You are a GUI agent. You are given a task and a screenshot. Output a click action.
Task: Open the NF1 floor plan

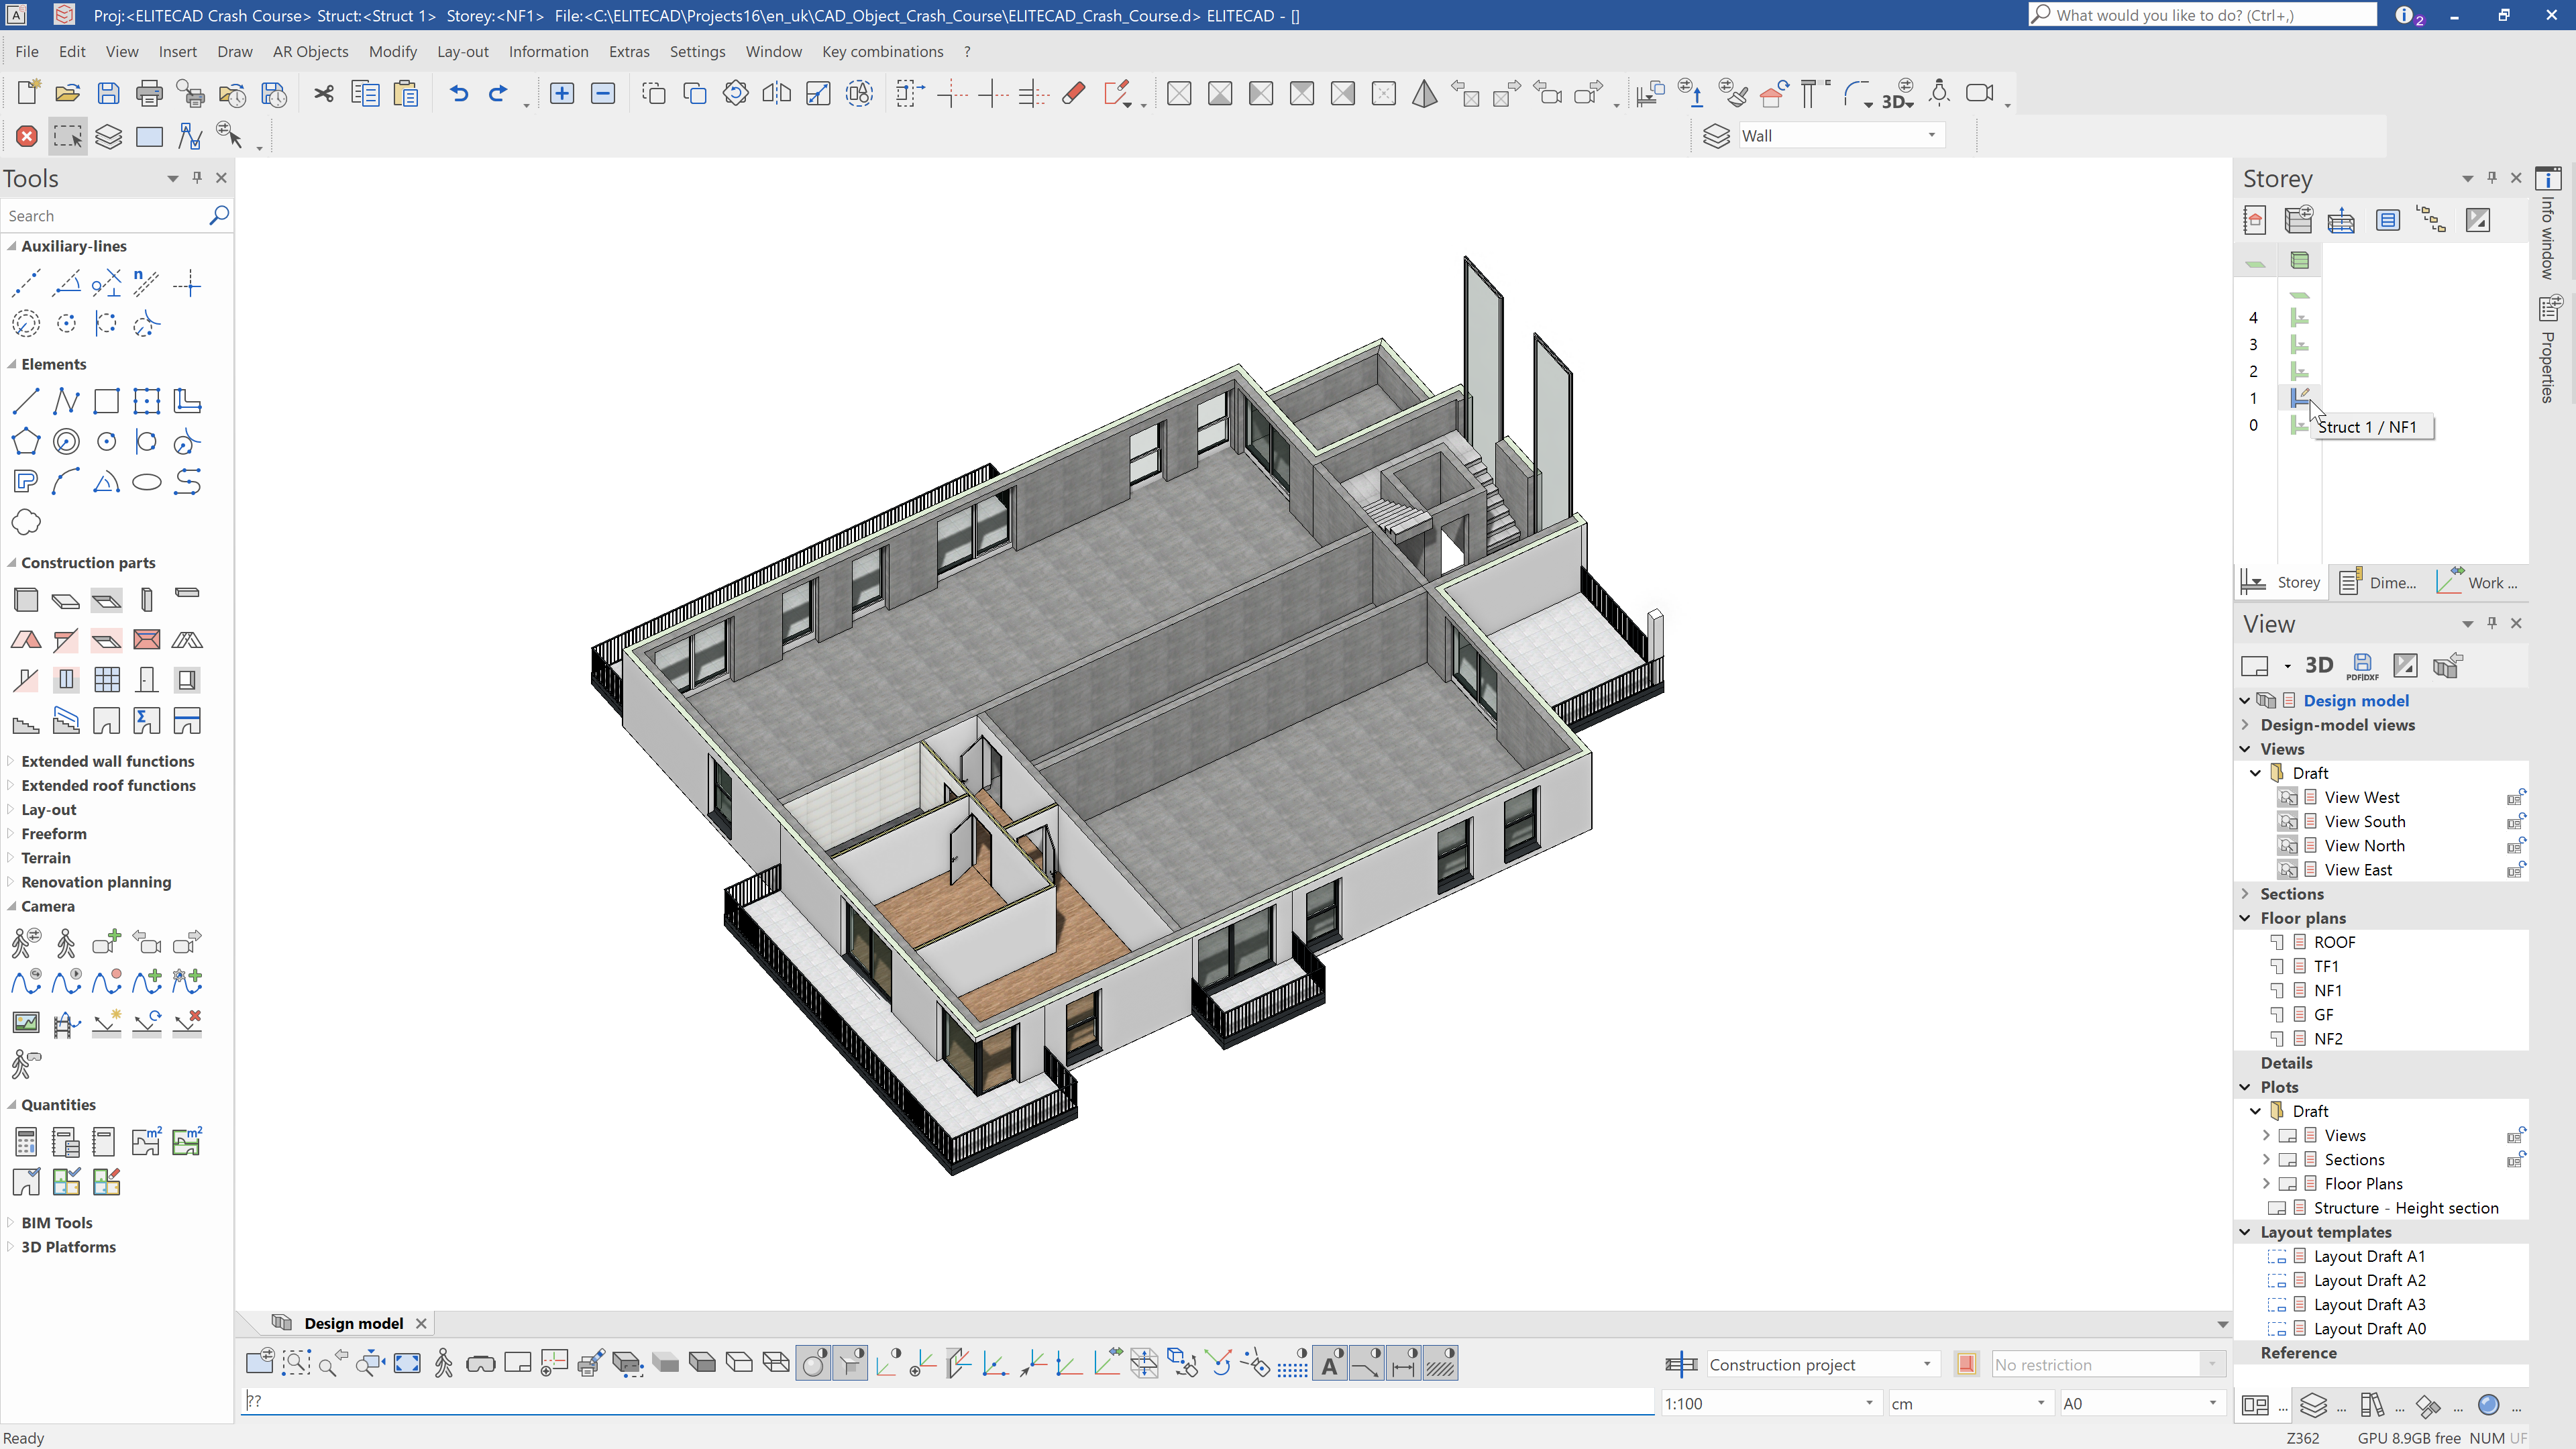[x=2327, y=990]
